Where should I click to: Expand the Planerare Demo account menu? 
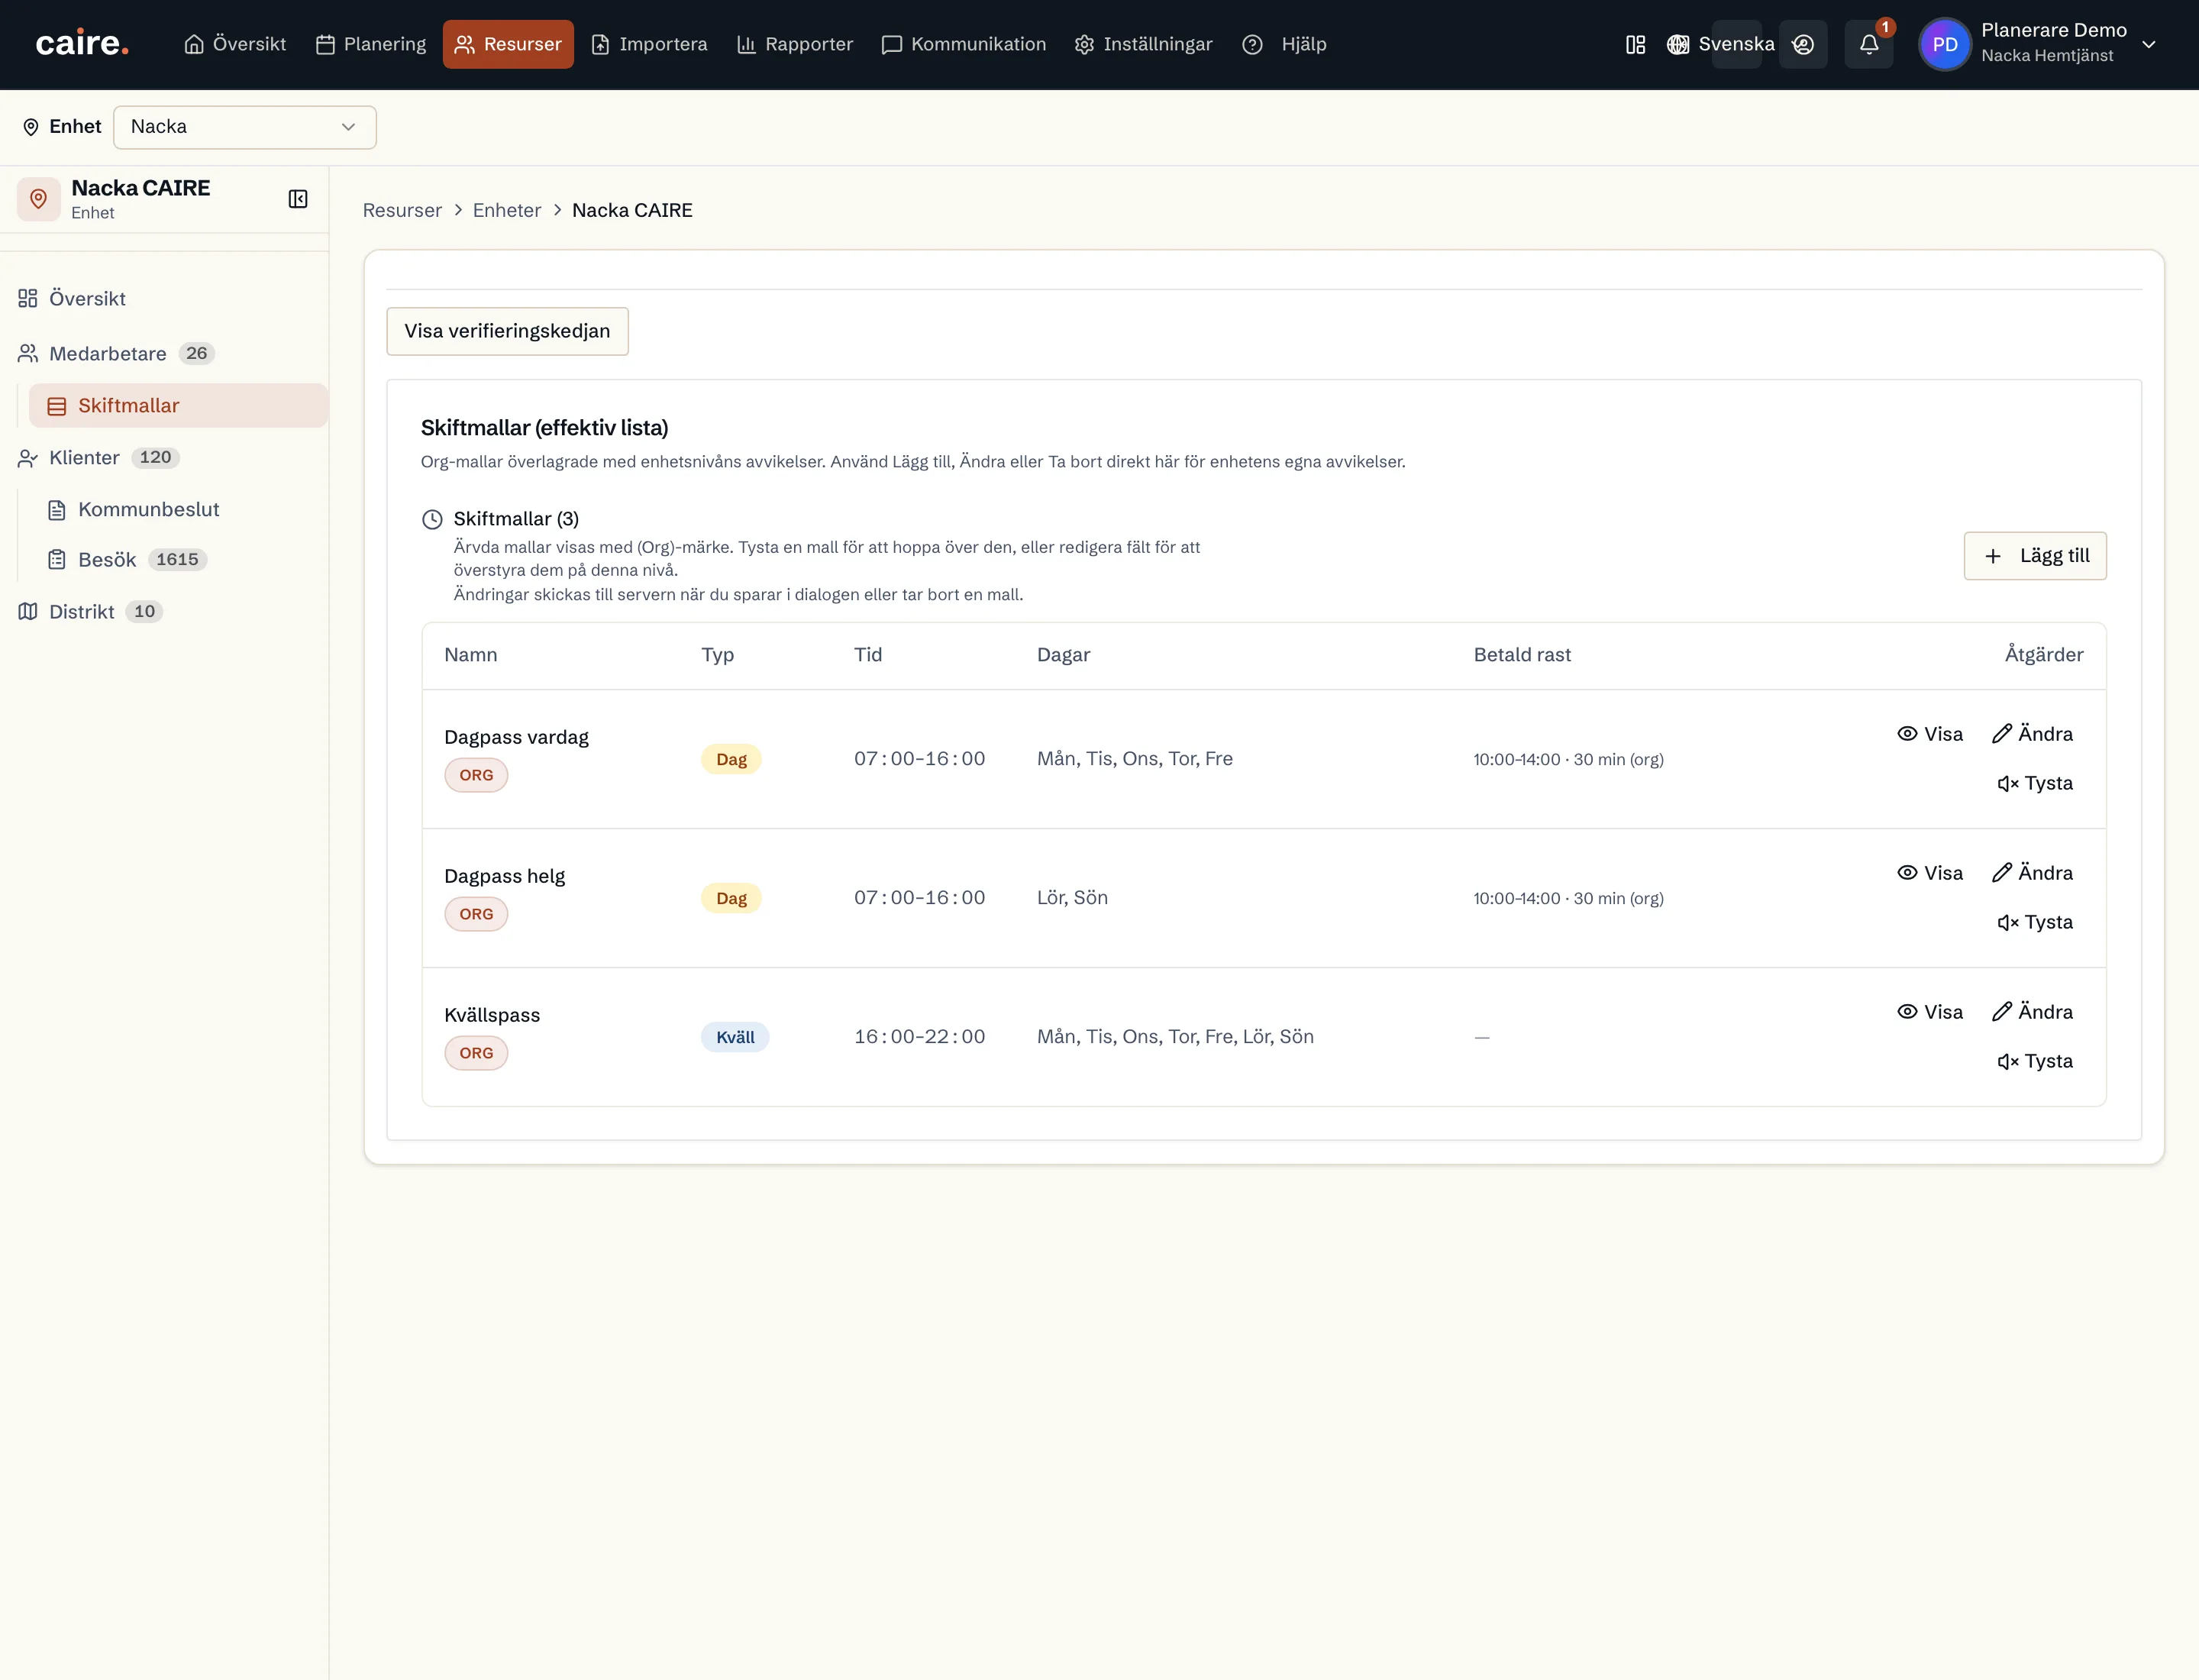(2148, 44)
